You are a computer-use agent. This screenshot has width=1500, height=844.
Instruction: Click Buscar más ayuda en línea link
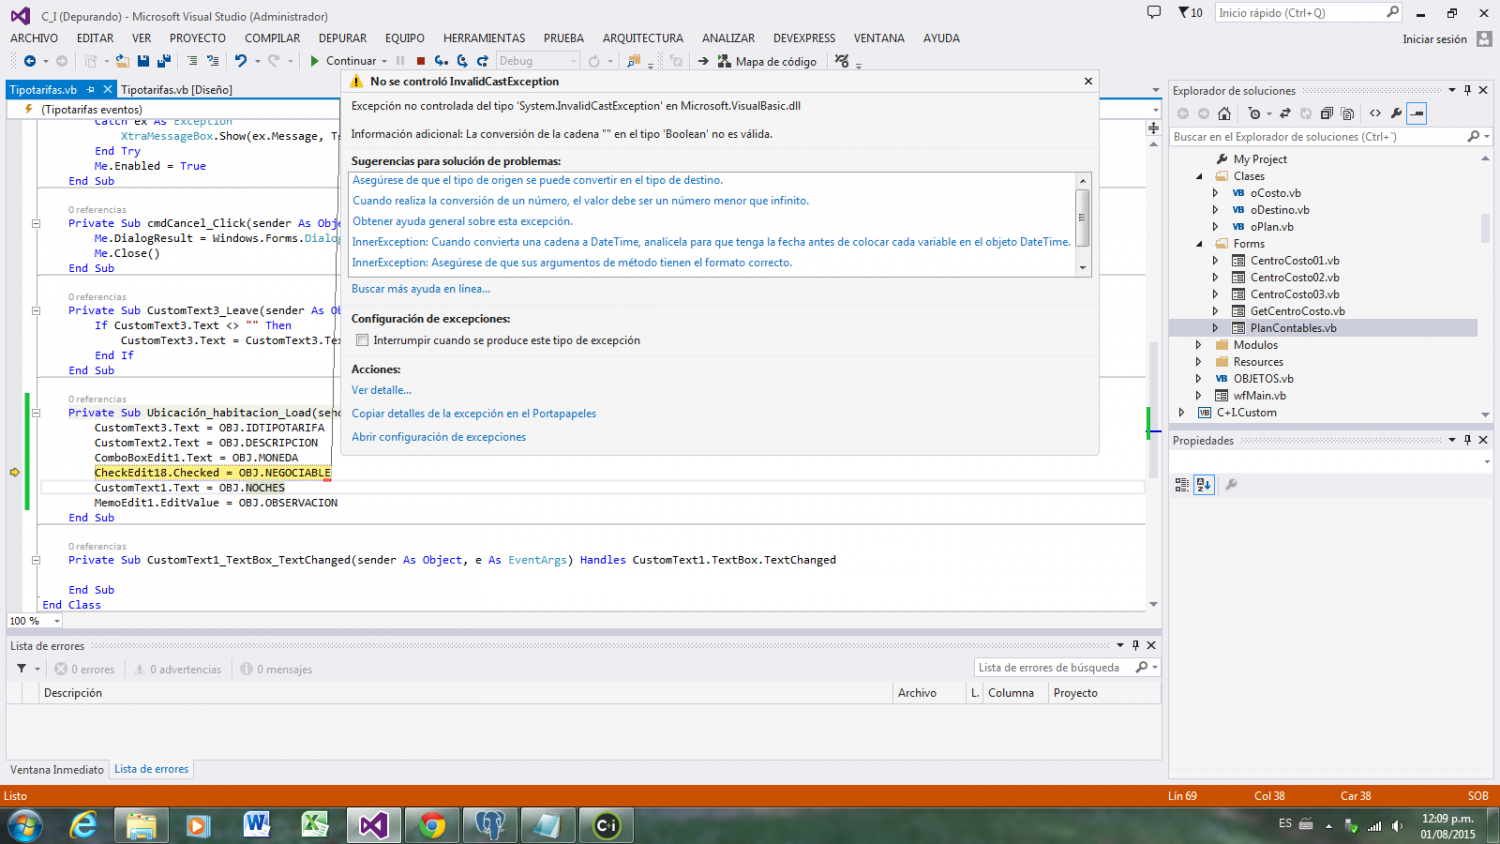[x=421, y=289]
